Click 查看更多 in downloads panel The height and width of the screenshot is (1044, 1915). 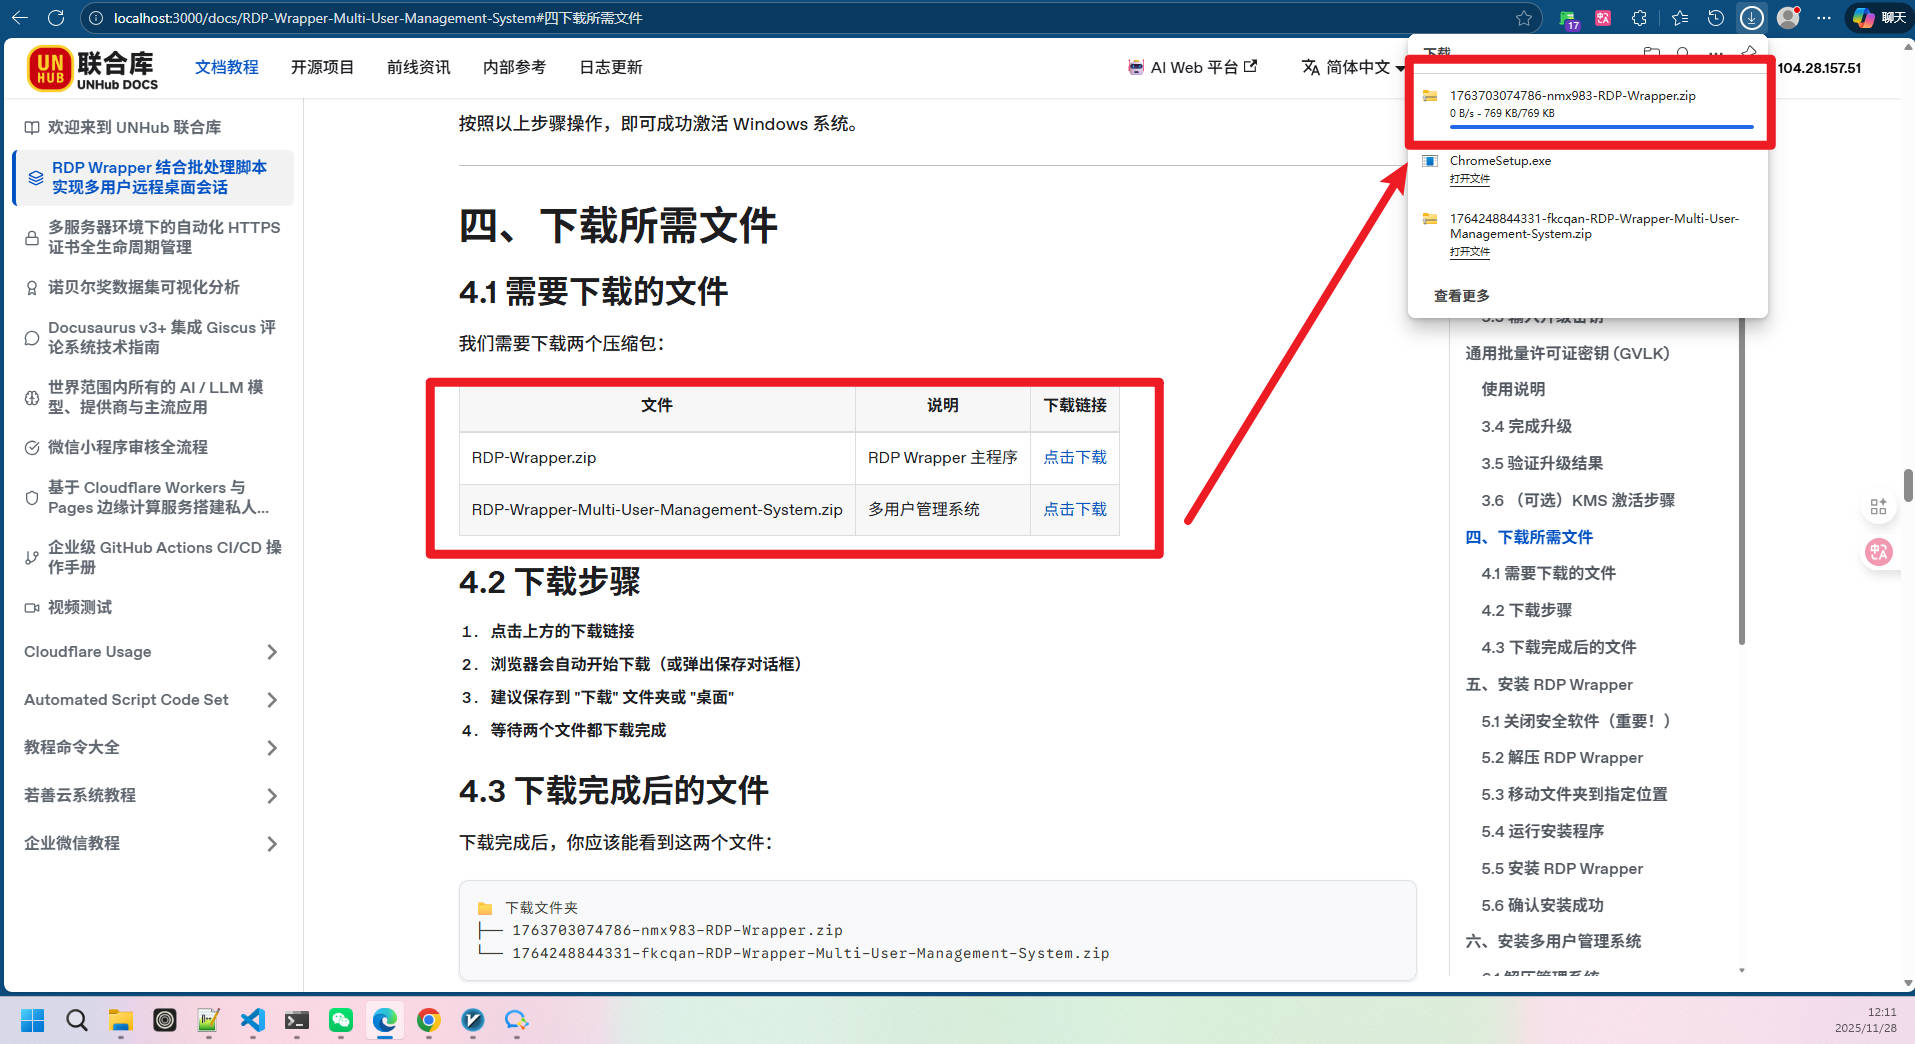tap(1461, 296)
